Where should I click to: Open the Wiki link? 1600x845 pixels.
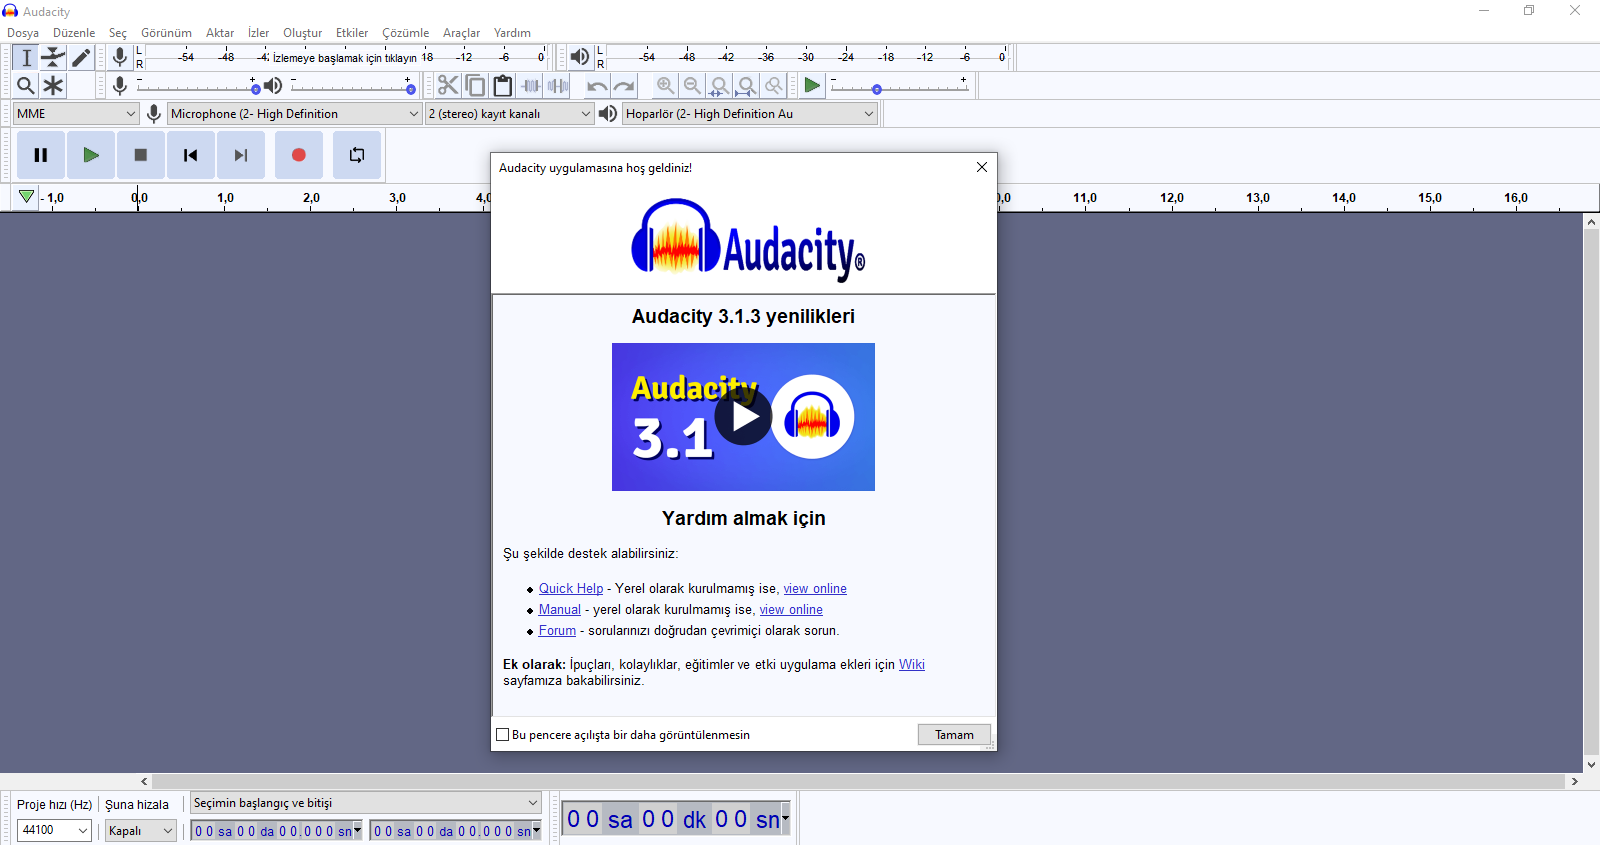pos(912,665)
